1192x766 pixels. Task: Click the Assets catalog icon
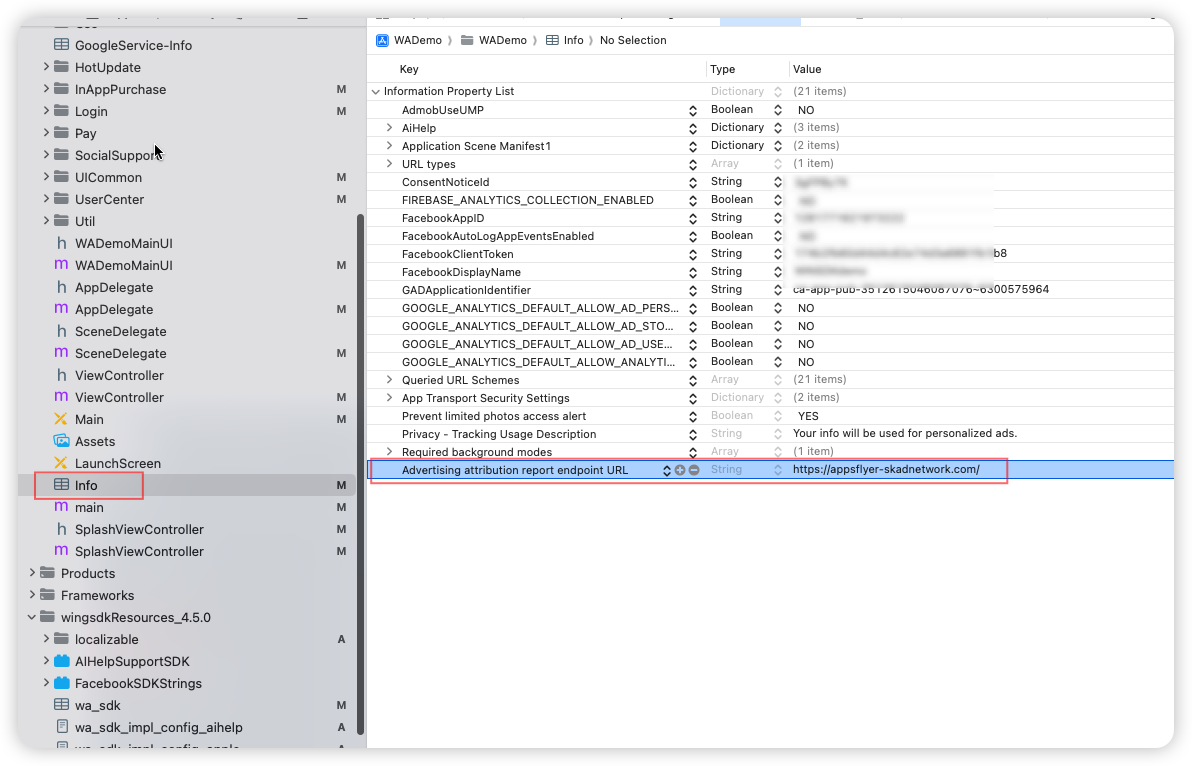[61, 441]
